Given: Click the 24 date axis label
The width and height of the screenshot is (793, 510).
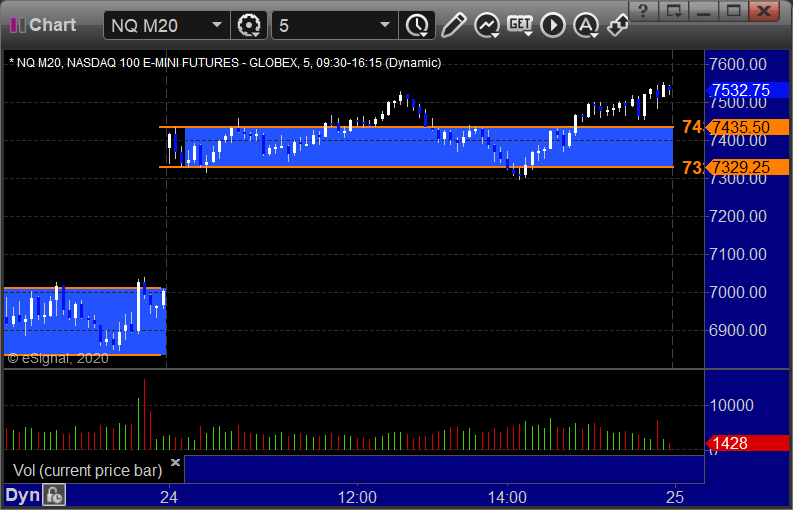Looking at the screenshot, I should (x=168, y=497).
